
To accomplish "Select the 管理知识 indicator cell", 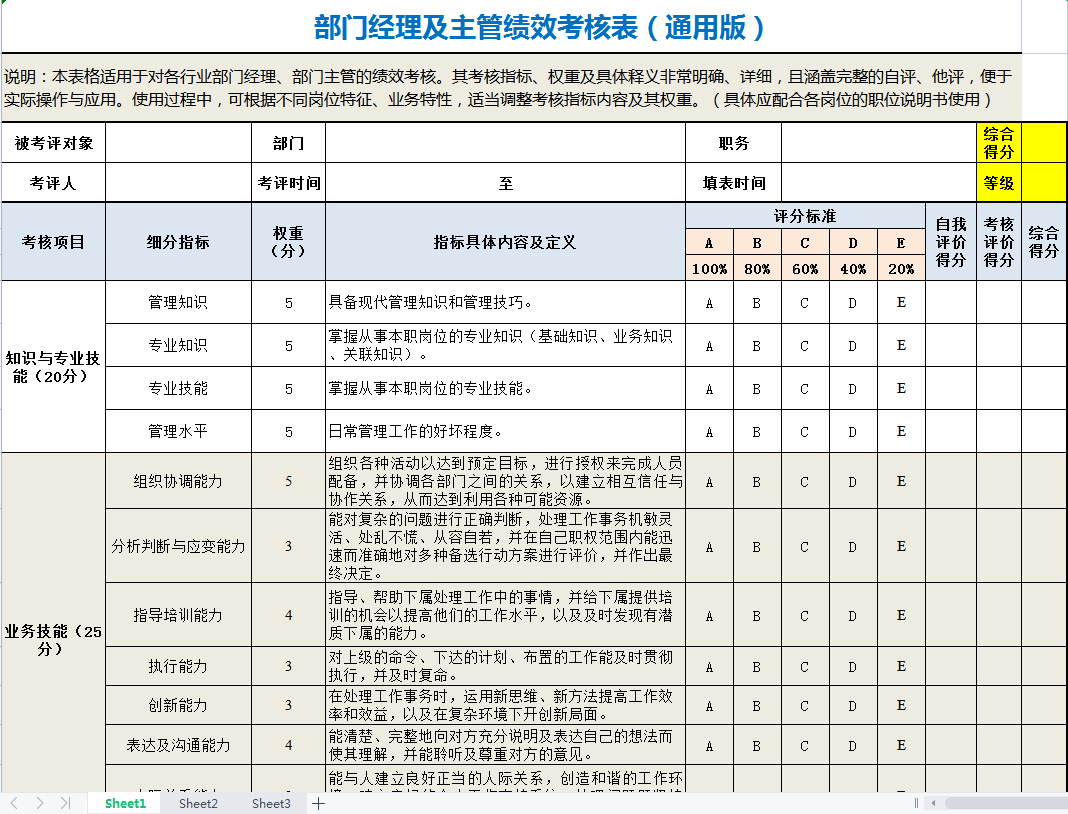I will [178, 302].
